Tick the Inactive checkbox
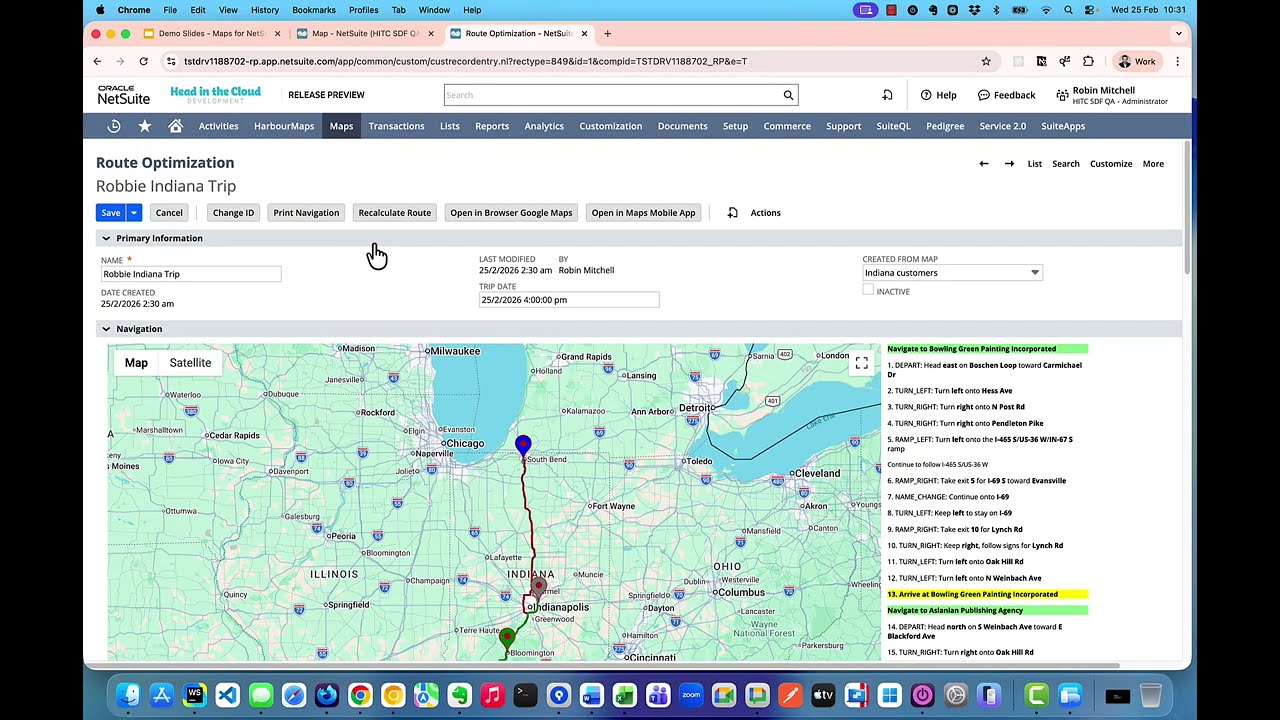 click(x=868, y=291)
